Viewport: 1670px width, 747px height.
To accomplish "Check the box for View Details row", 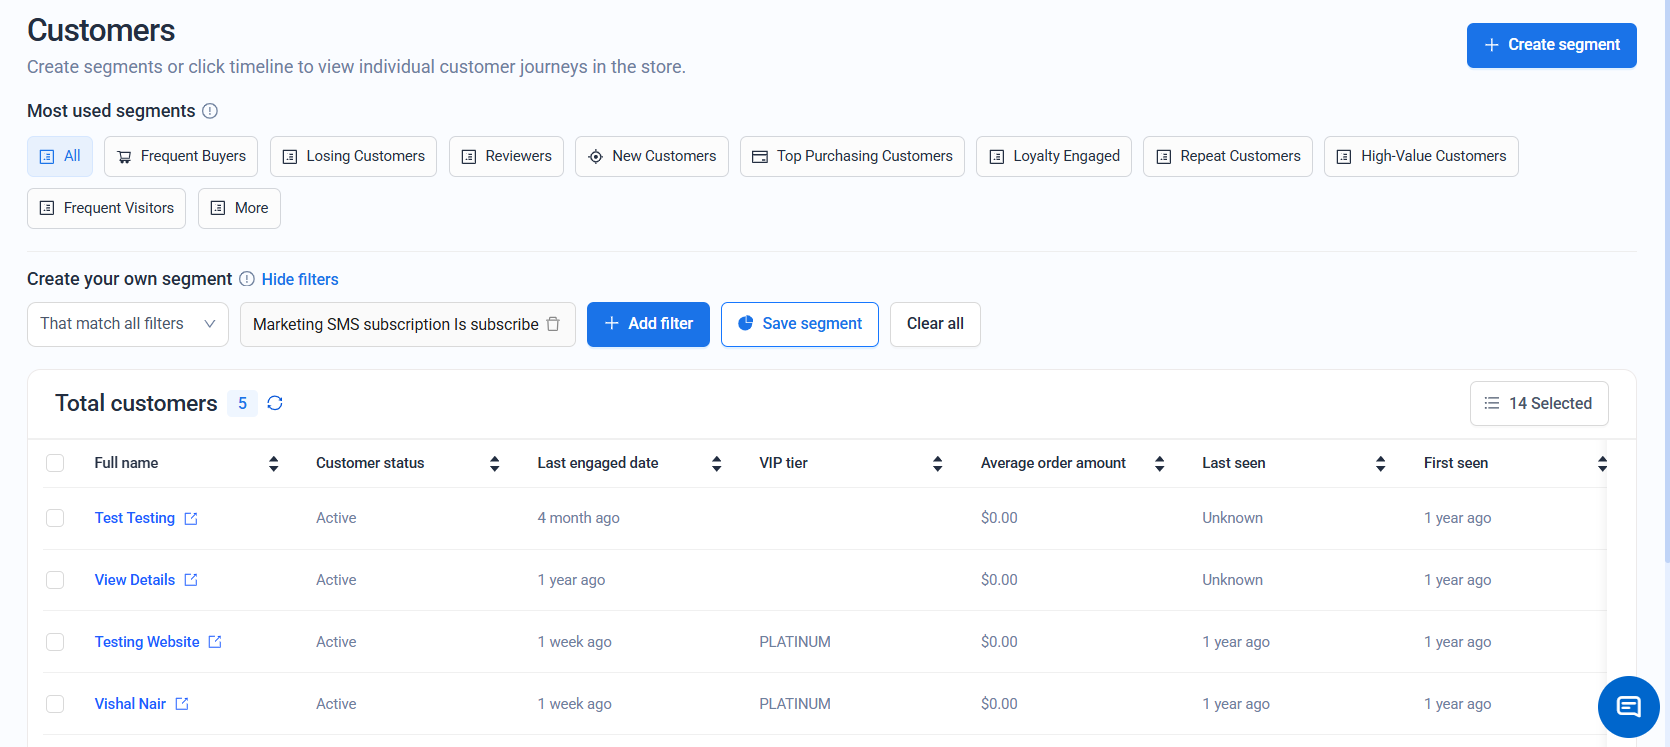I will coord(55,580).
